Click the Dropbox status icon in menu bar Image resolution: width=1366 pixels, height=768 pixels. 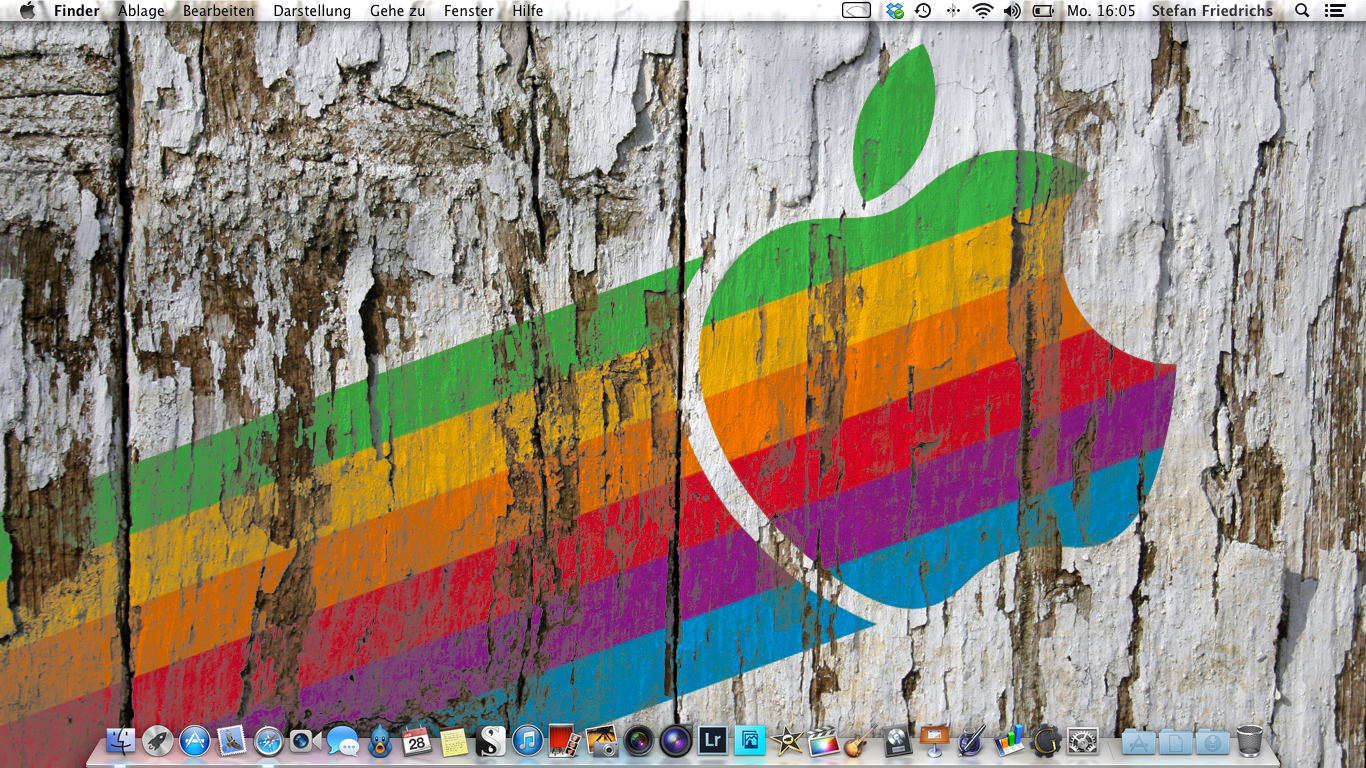894,10
